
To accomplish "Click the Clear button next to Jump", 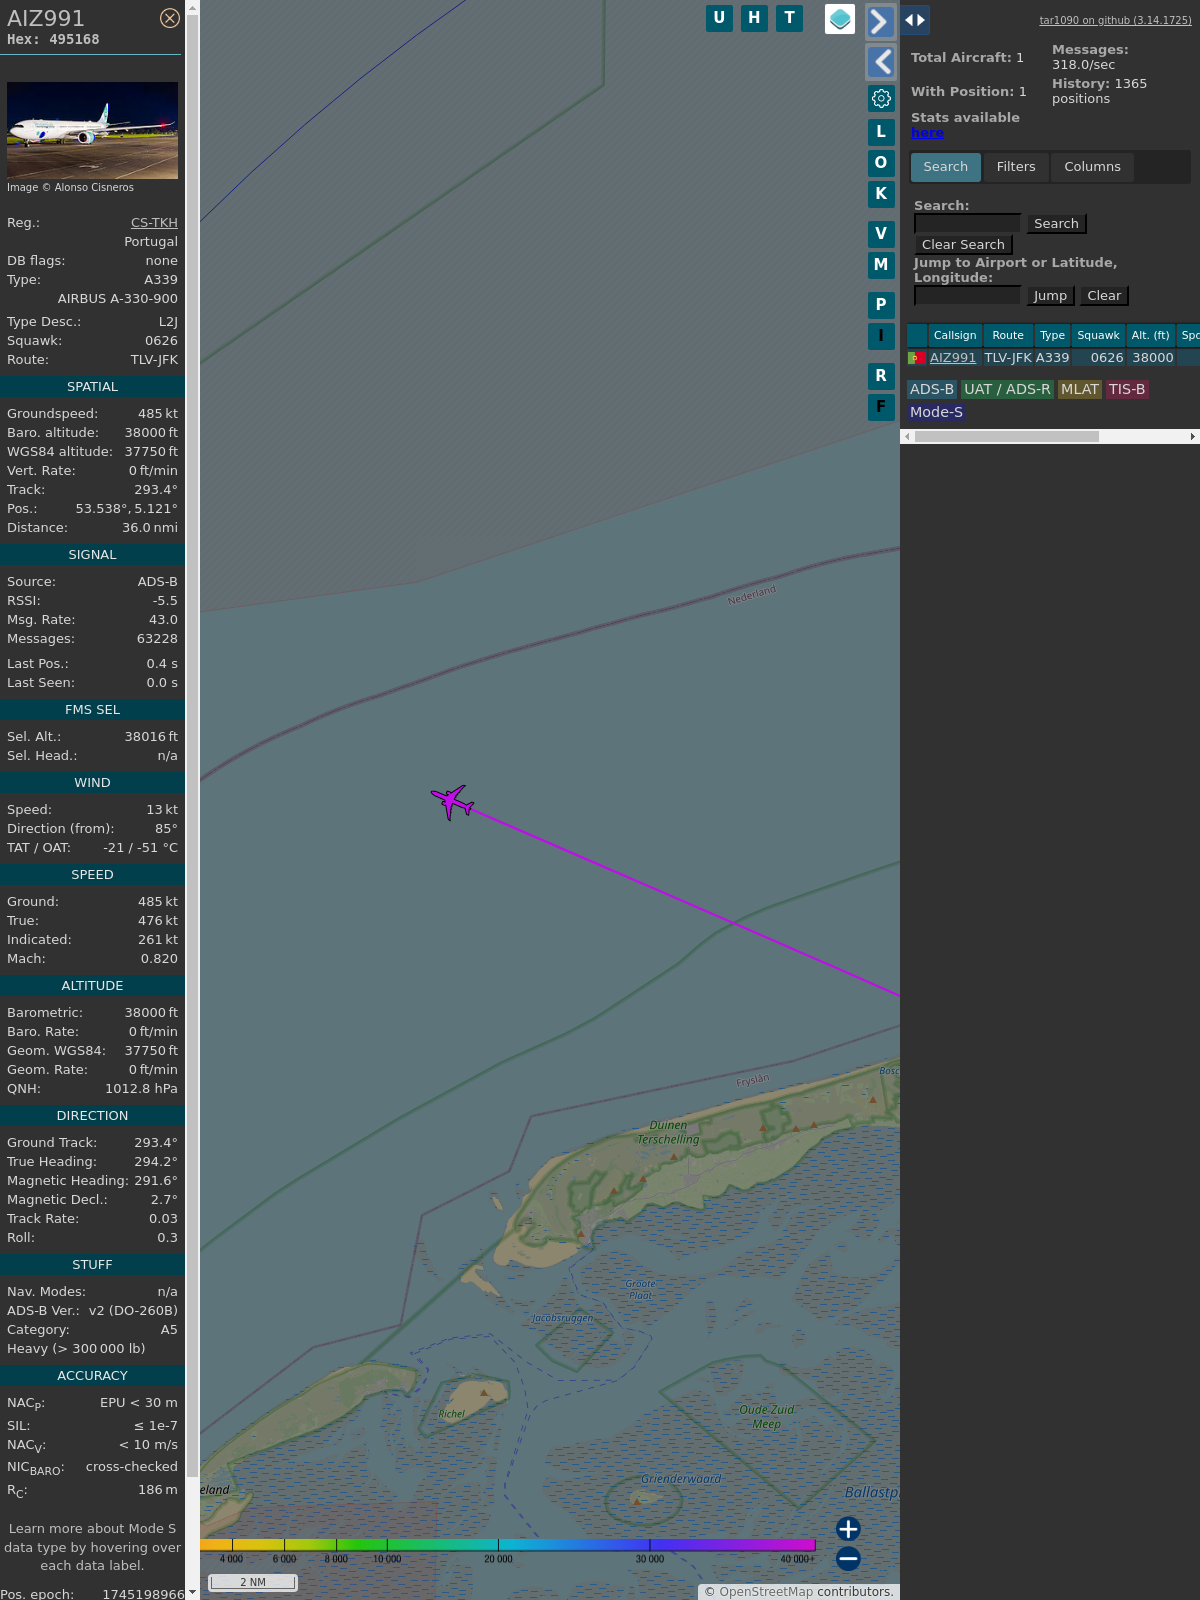I will click(x=1104, y=296).
